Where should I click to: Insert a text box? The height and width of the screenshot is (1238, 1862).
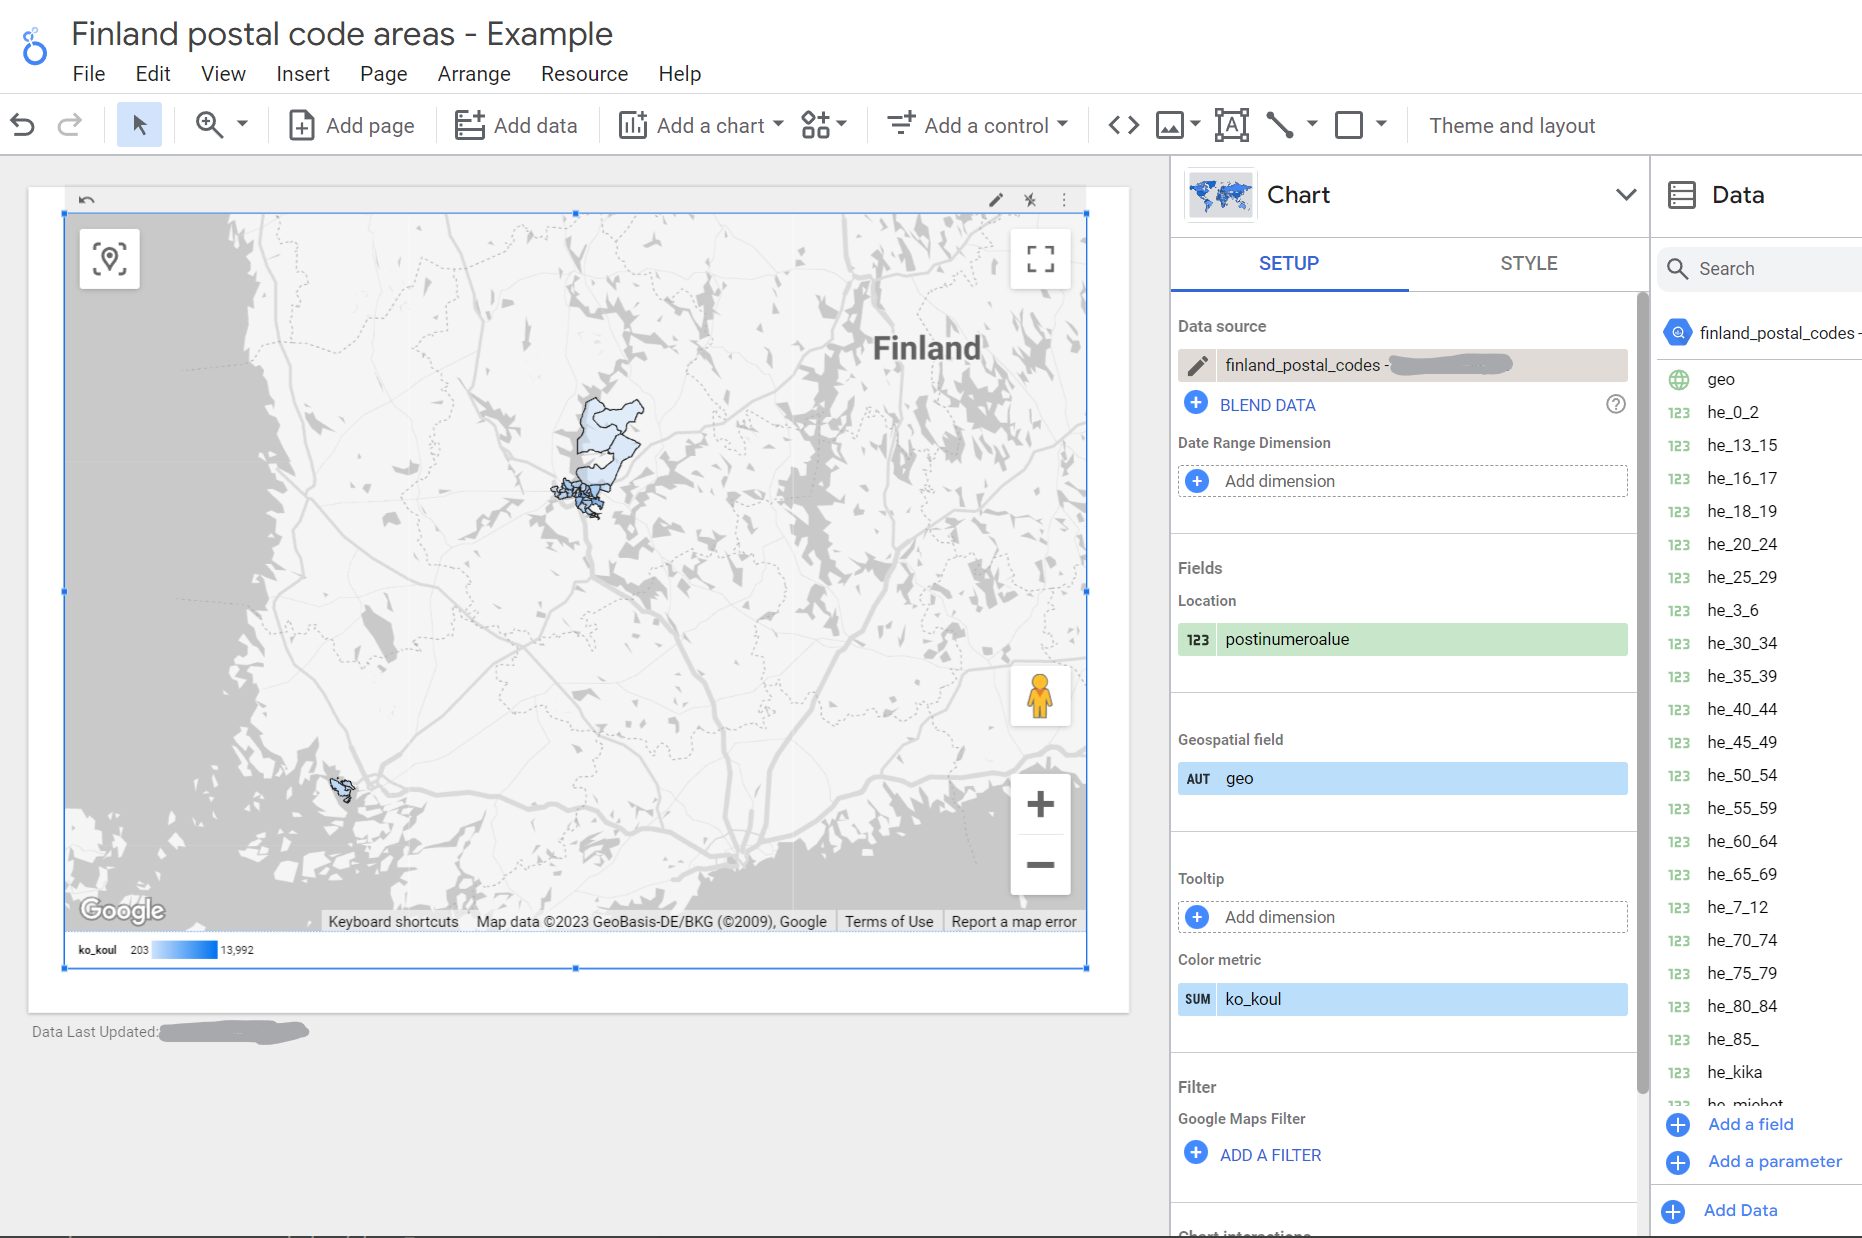(x=1232, y=125)
